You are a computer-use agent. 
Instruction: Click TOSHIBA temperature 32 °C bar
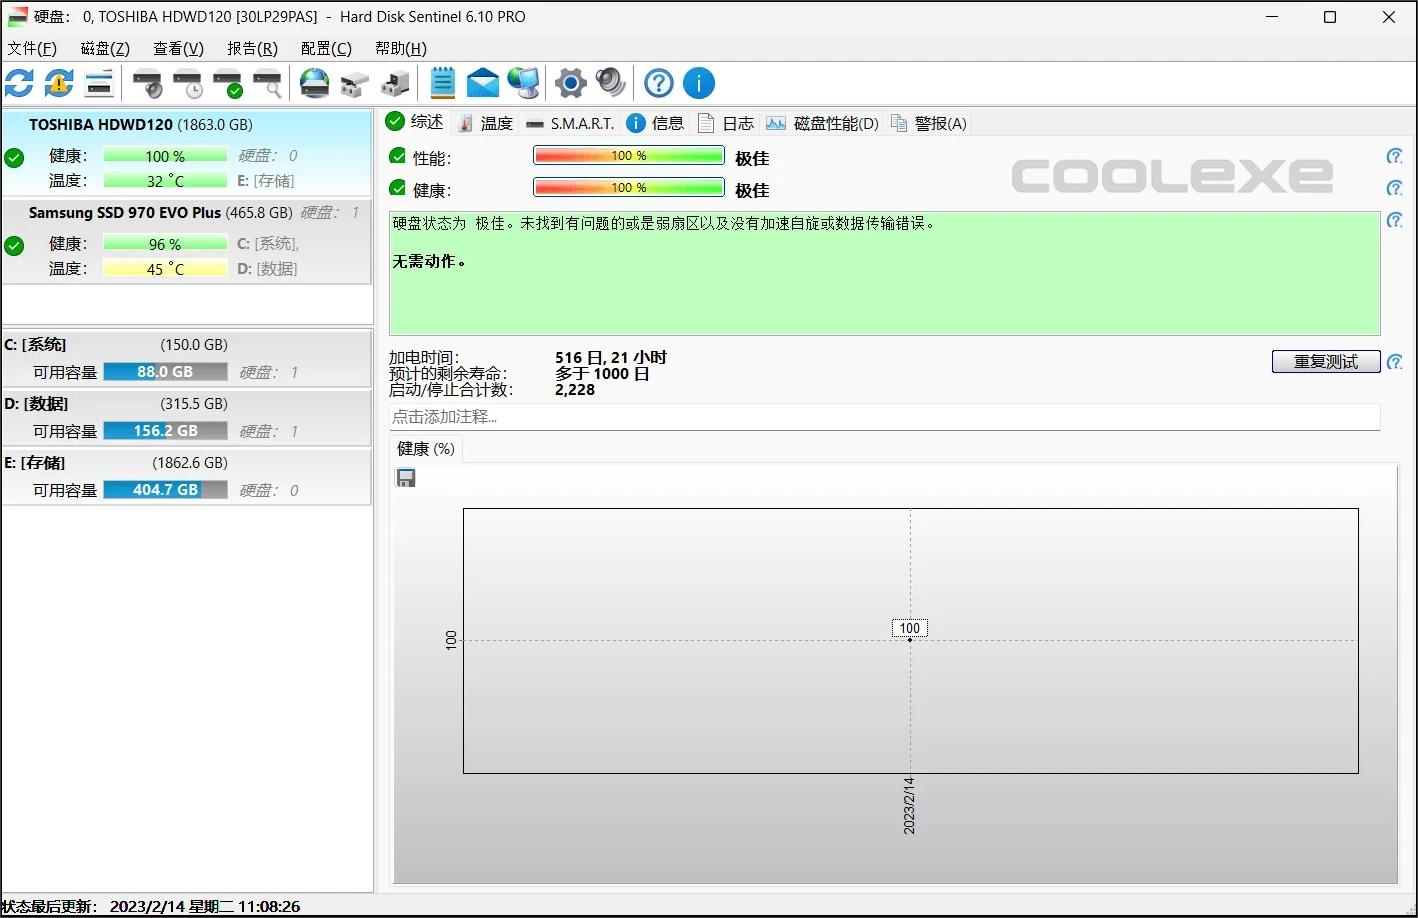[x=165, y=181]
